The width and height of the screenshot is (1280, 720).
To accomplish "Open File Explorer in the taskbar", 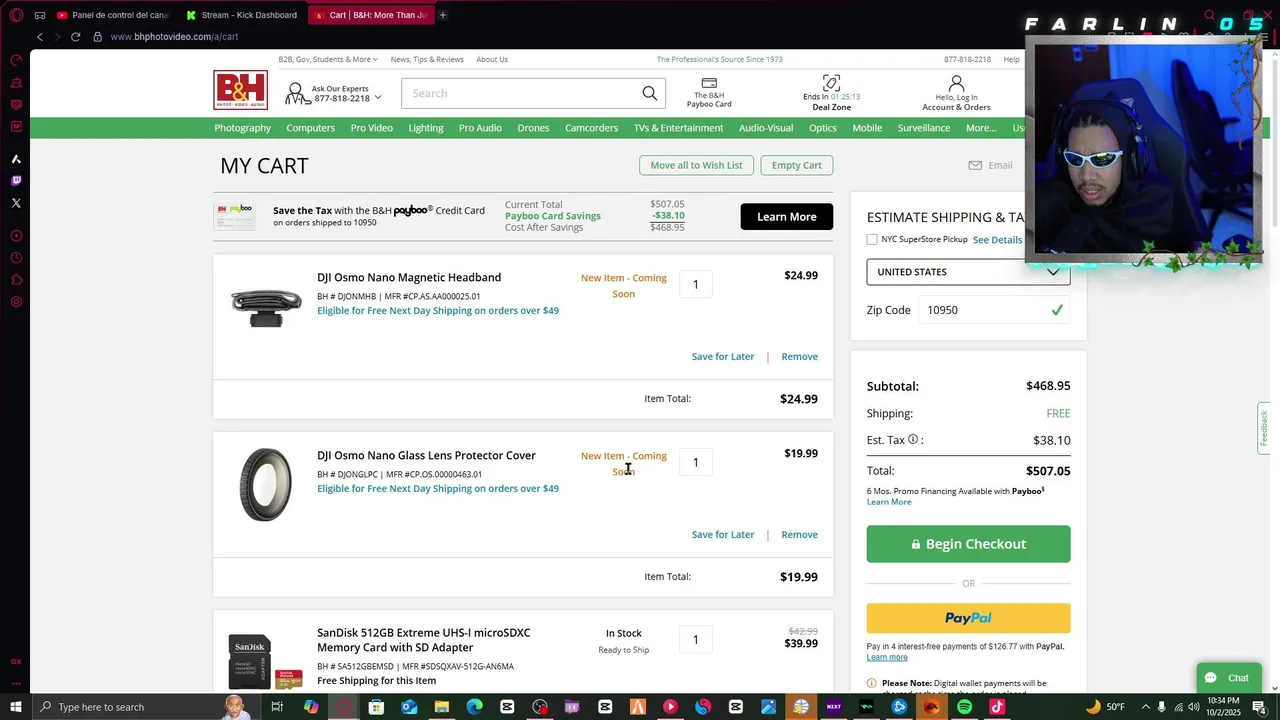I will click(x=441, y=707).
